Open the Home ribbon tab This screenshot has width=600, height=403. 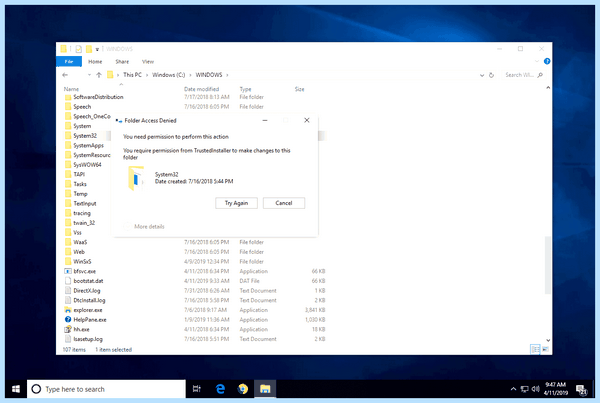[x=95, y=61]
